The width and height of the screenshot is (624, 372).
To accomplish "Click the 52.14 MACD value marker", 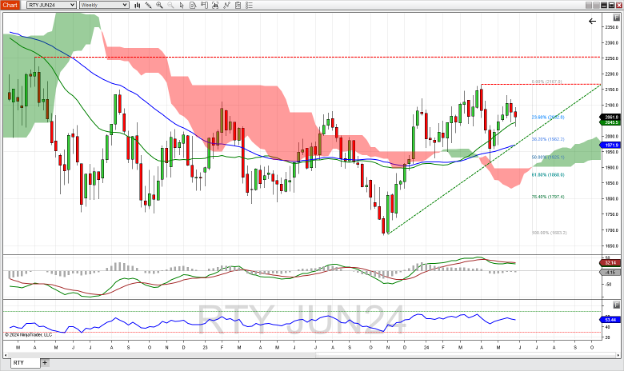I will point(610,263).
